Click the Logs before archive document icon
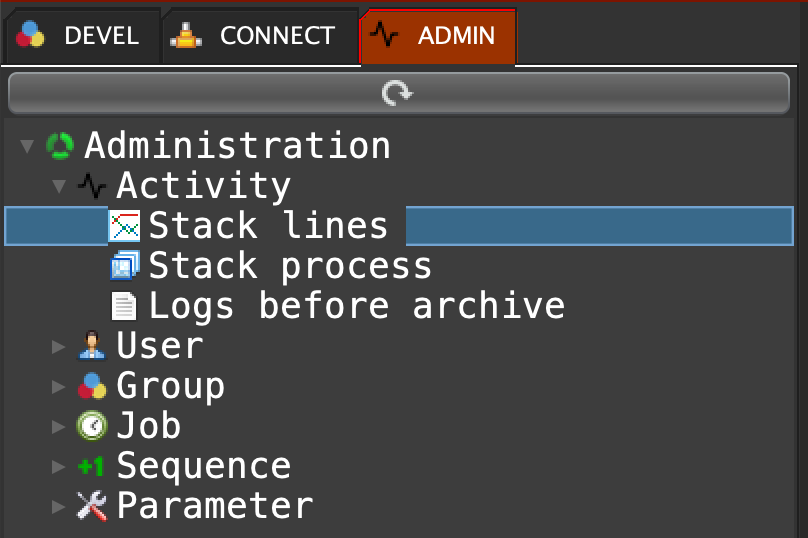 click(124, 306)
